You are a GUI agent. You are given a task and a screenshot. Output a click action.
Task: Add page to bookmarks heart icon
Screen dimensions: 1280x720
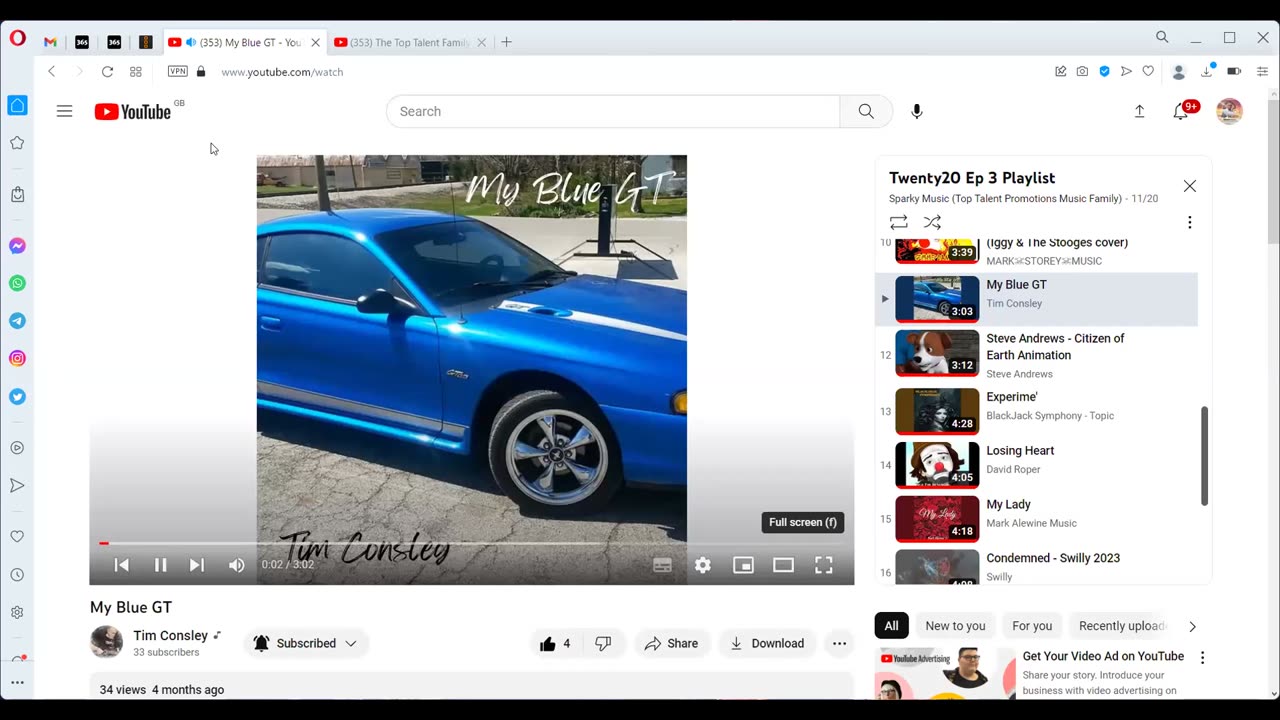1148,71
